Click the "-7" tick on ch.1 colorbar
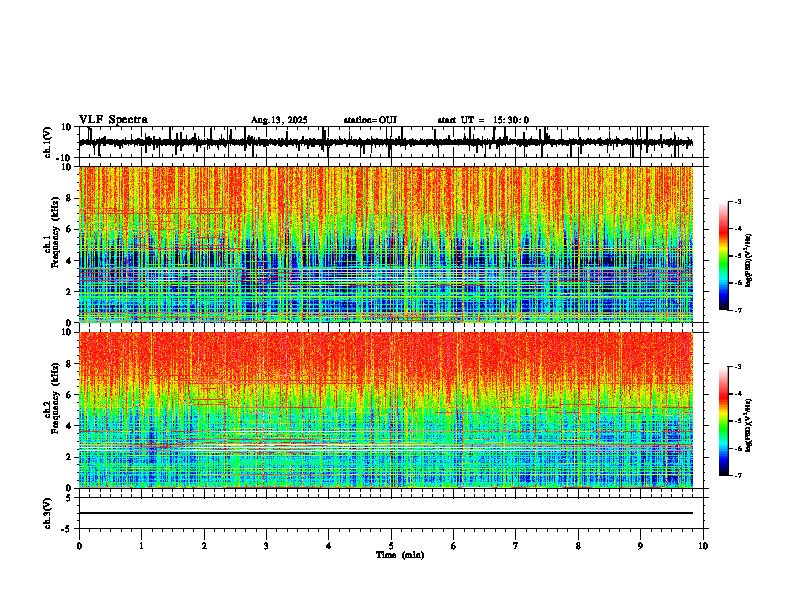 point(737,310)
